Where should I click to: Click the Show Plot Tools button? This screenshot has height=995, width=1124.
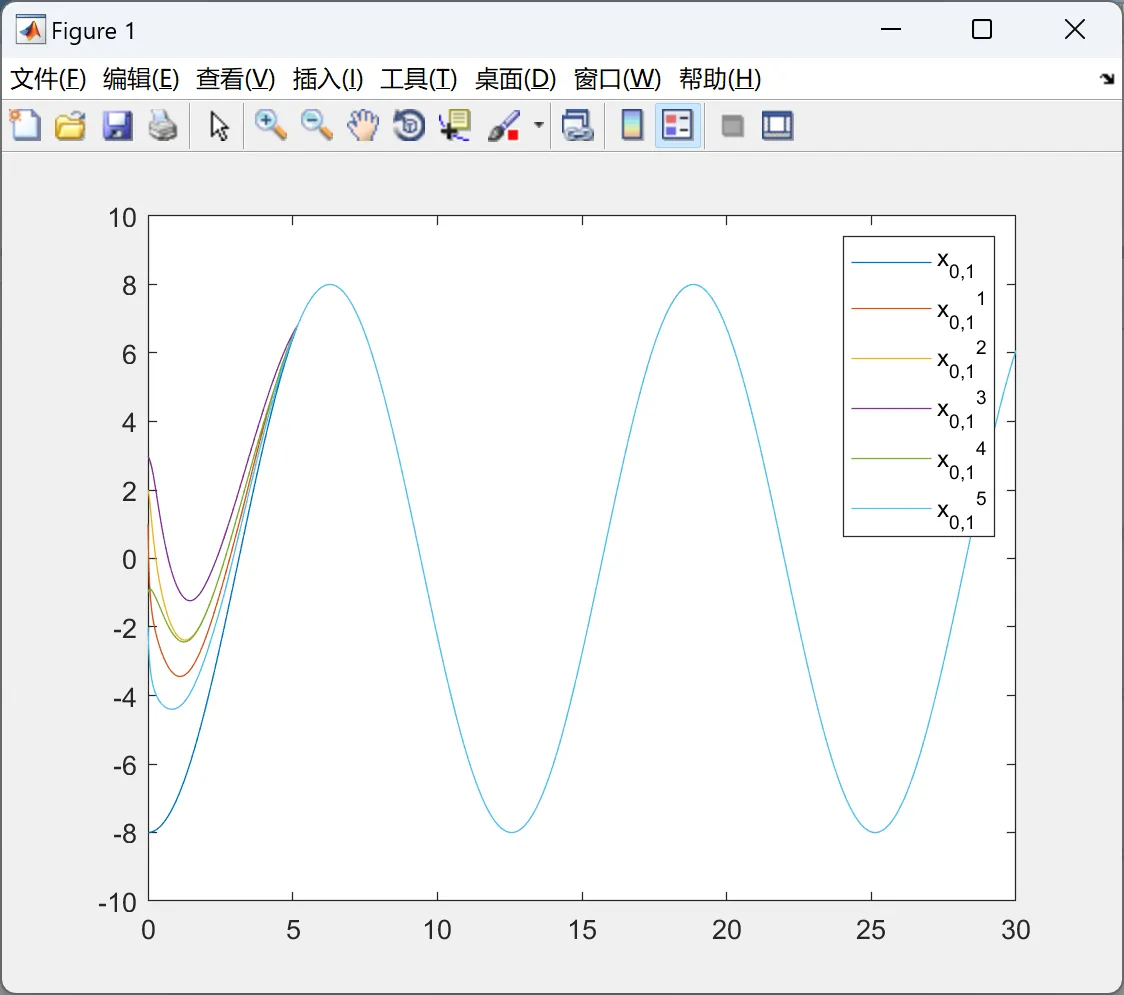777,126
